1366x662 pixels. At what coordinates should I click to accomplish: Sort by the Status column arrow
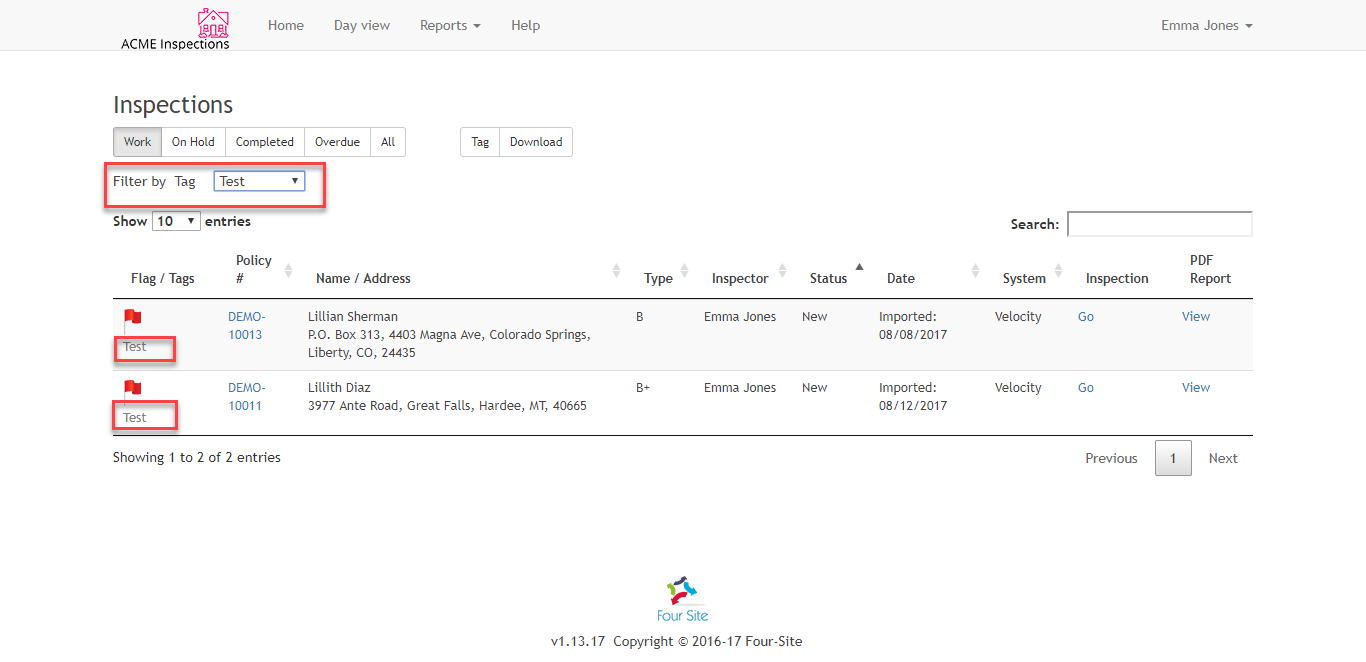click(x=859, y=267)
